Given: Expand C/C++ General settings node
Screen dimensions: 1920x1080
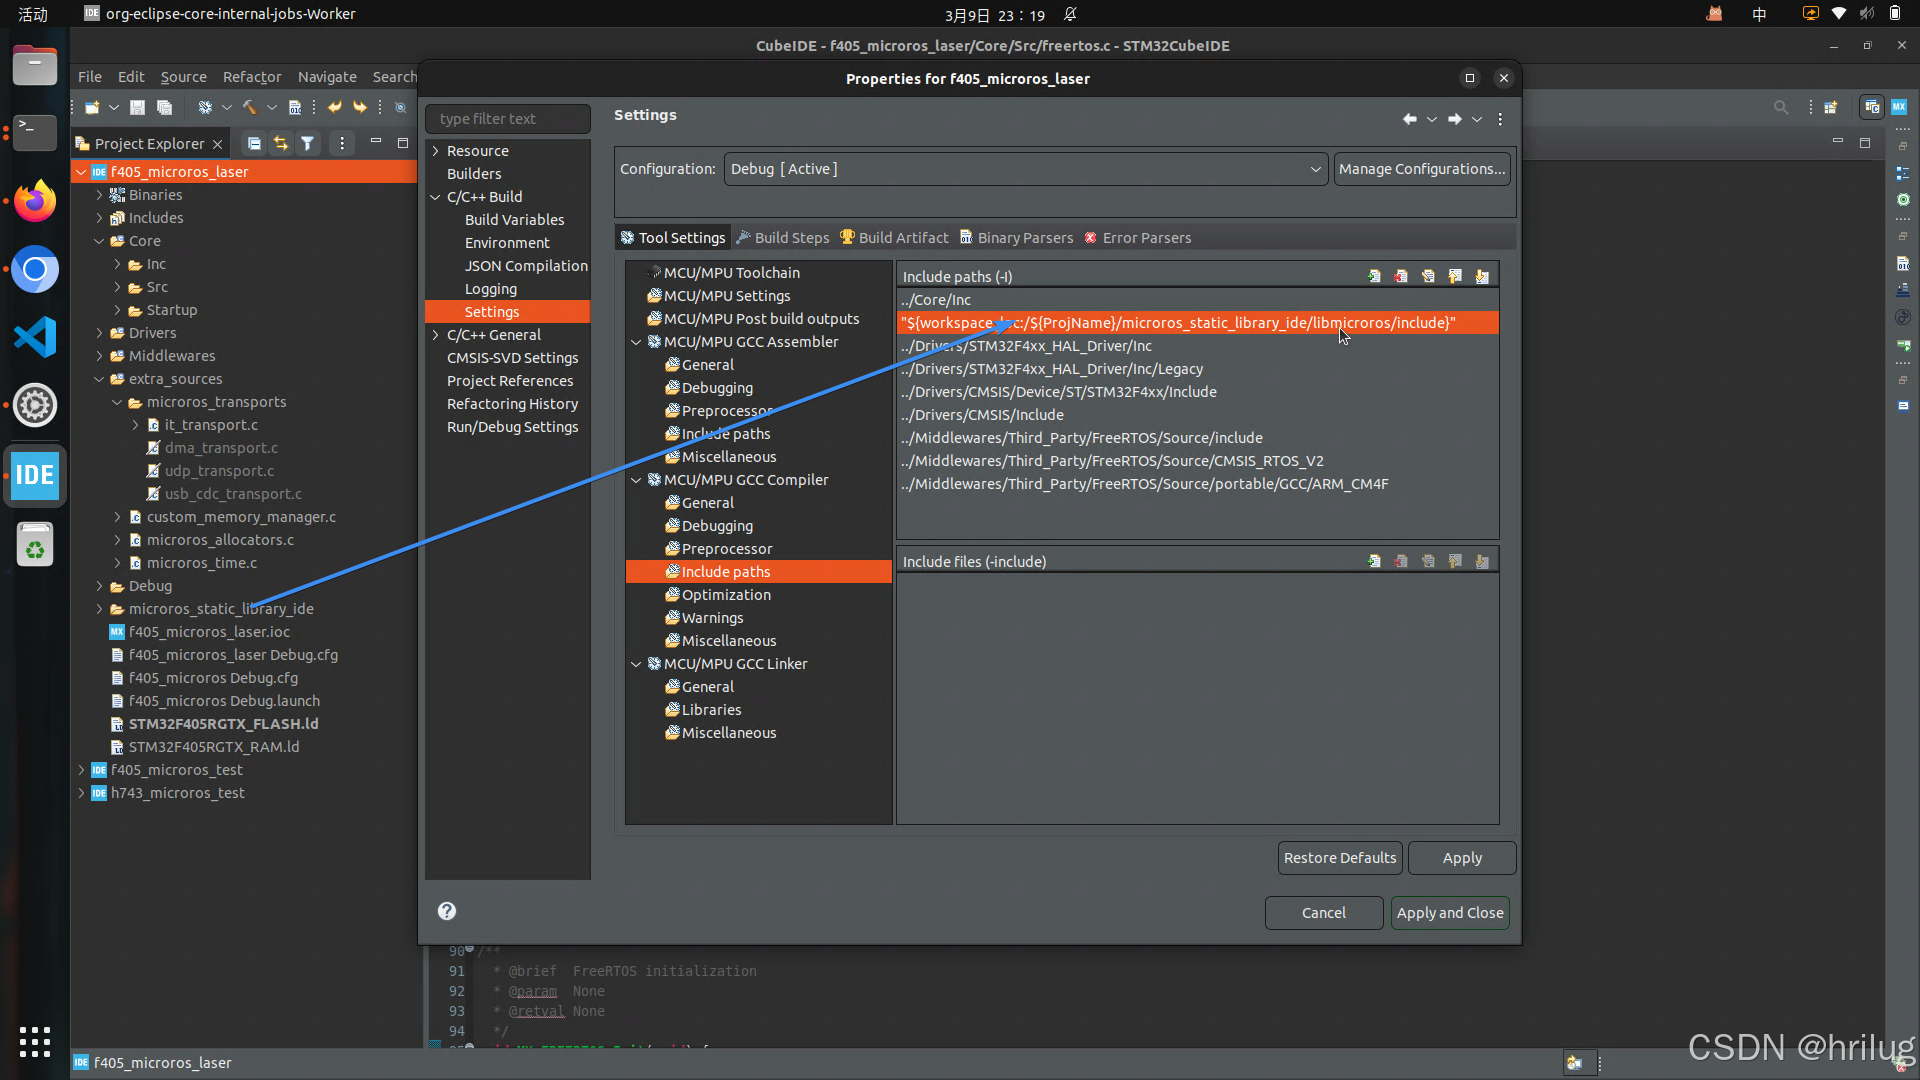Looking at the screenshot, I should pyautogui.click(x=436, y=335).
